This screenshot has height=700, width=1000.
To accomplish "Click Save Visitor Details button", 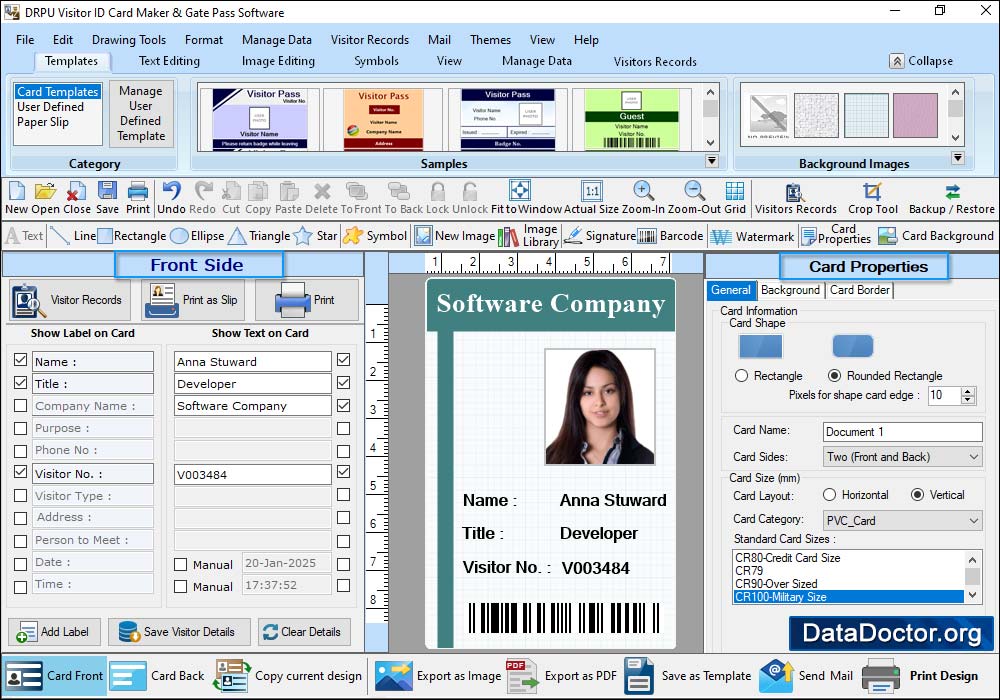I will (179, 632).
